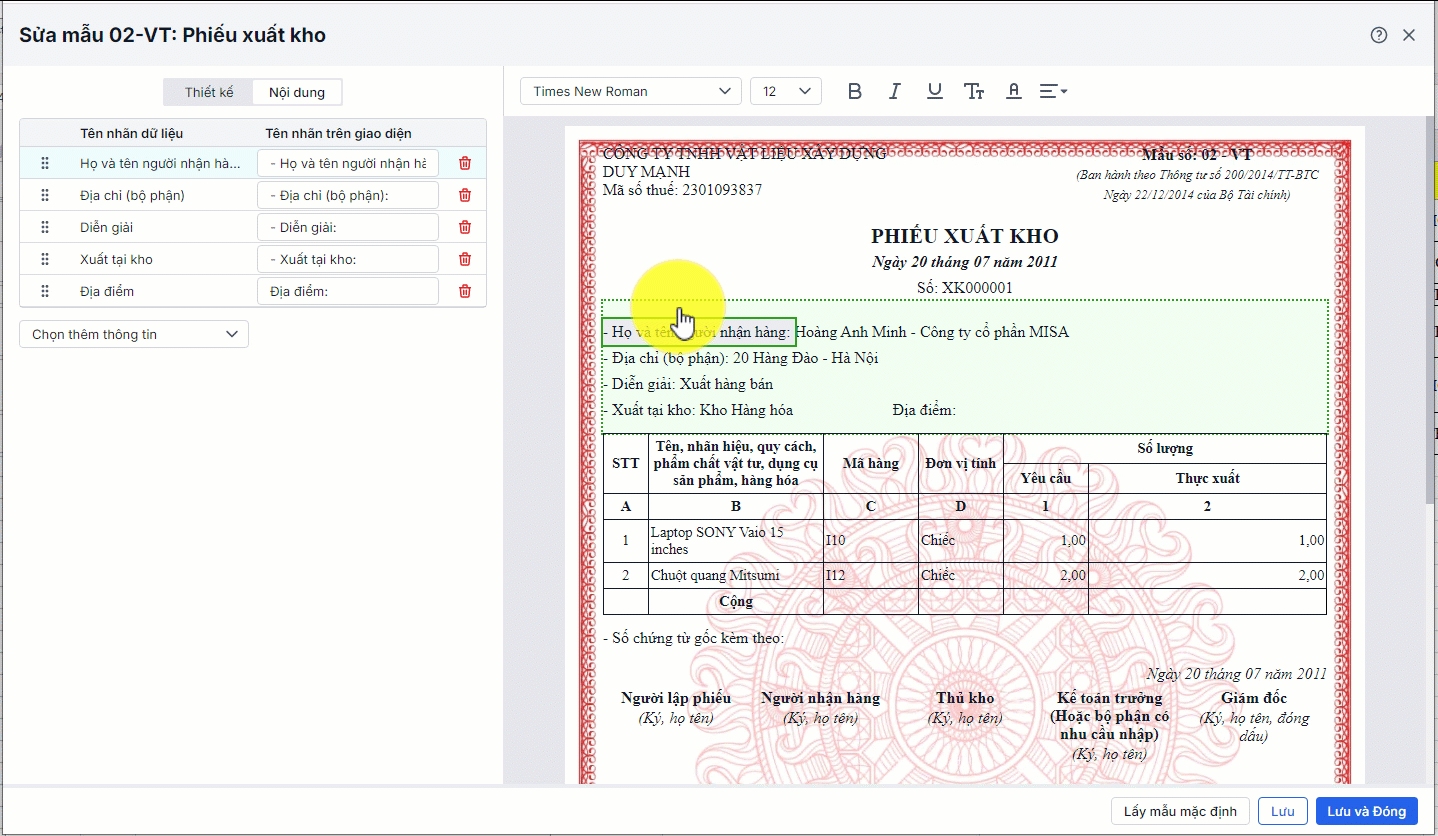The height and width of the screenshot is (836, 1438).
Task: Expand 'Chọn thêm thông tin' dropdown
Action: coord(134,334)
